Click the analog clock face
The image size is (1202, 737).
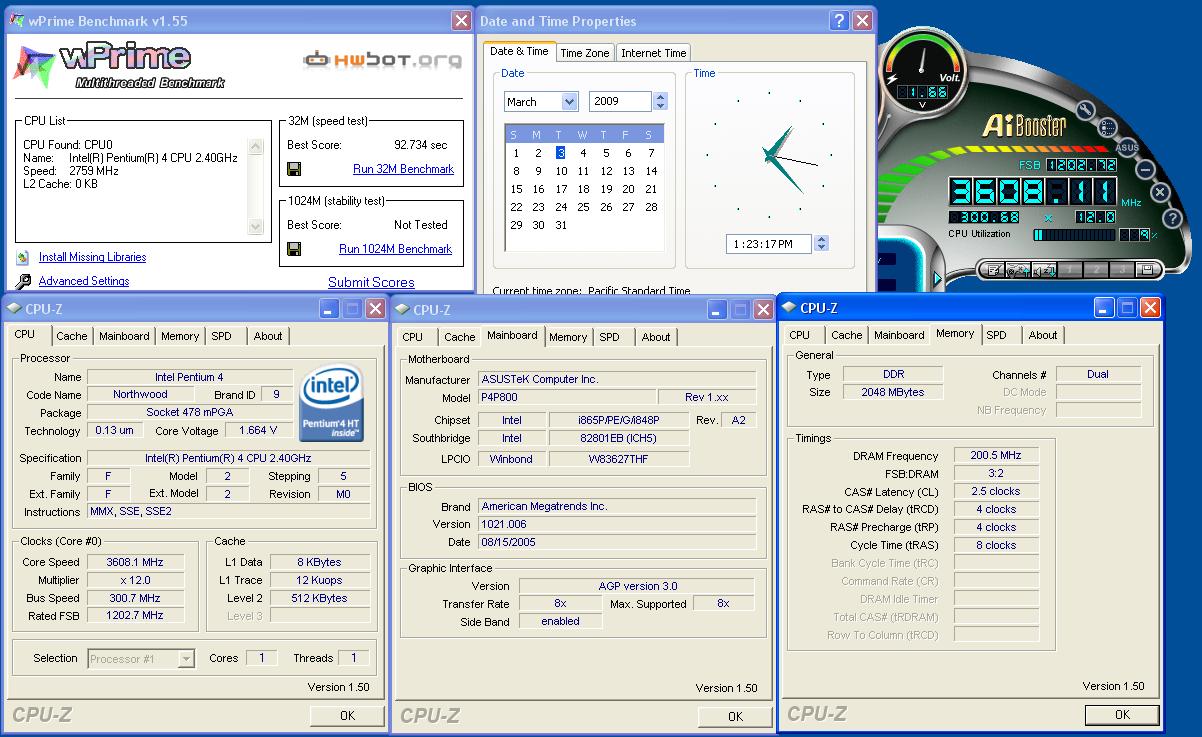pyautogui.click(x=770, y=155)
